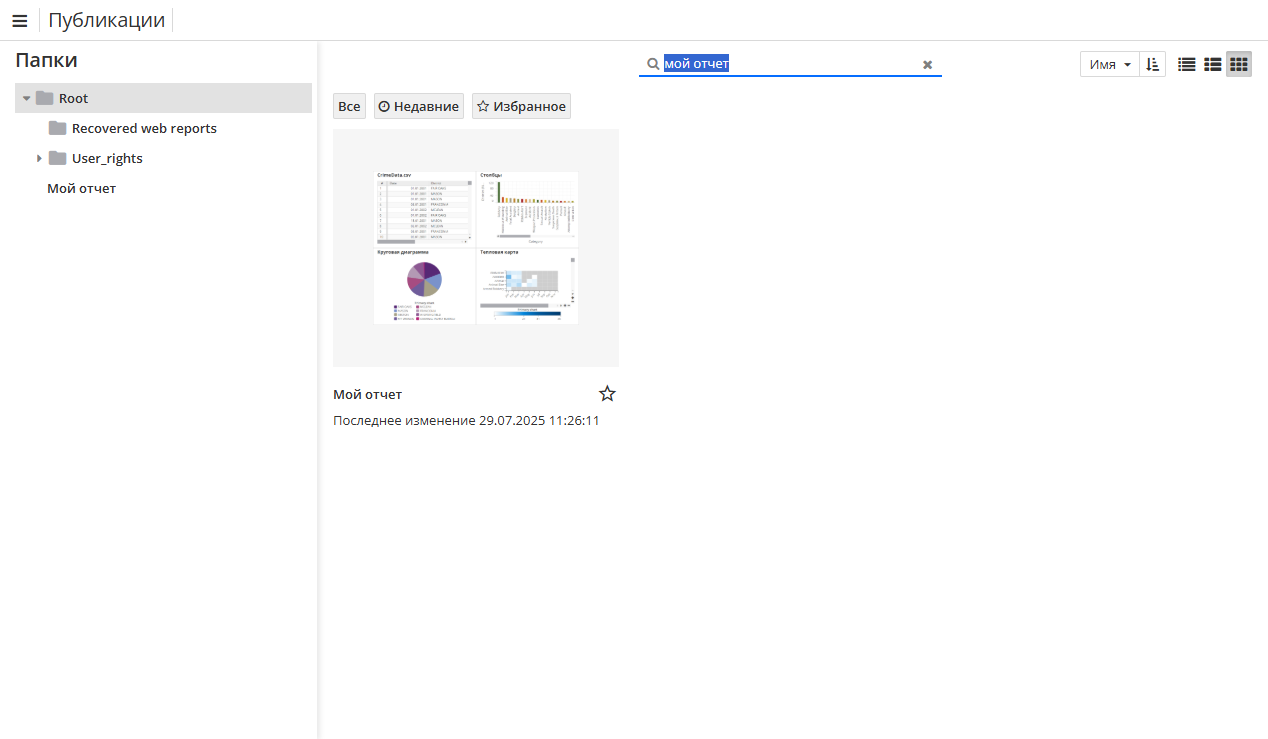Click the User_rights folder icon
The height and width of the screenshot is (739, 1268).
[57, 158]
